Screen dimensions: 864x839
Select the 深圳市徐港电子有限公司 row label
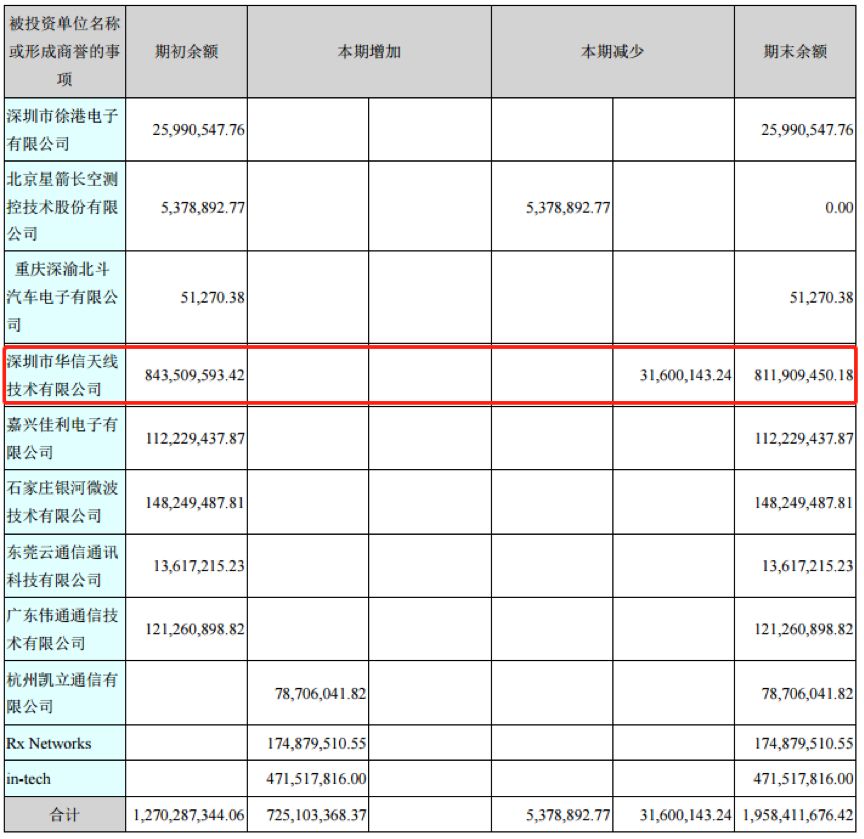click(63, 129)
